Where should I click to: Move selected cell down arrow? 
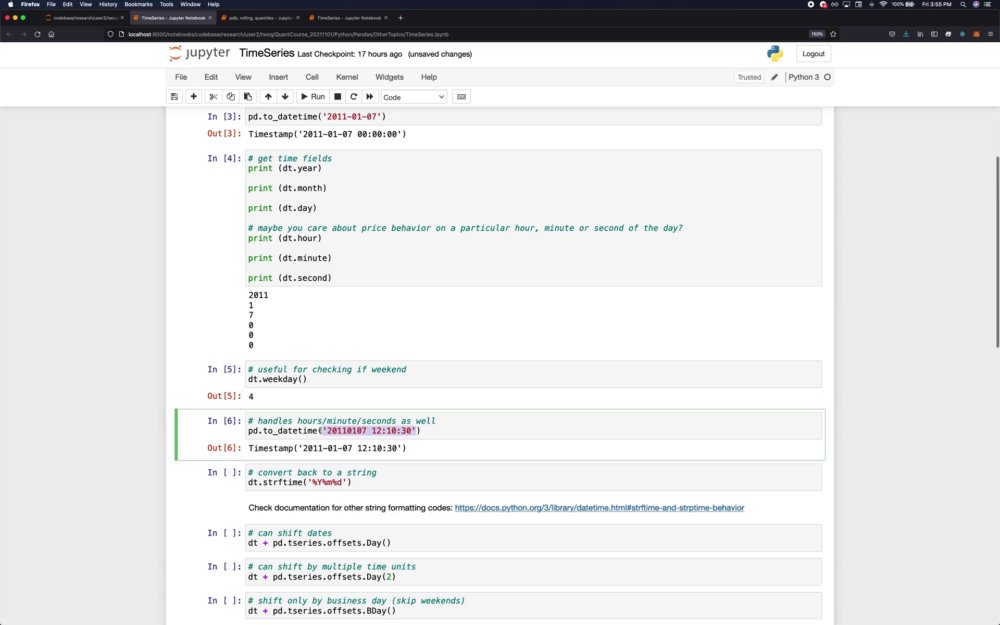pos(285,97)
